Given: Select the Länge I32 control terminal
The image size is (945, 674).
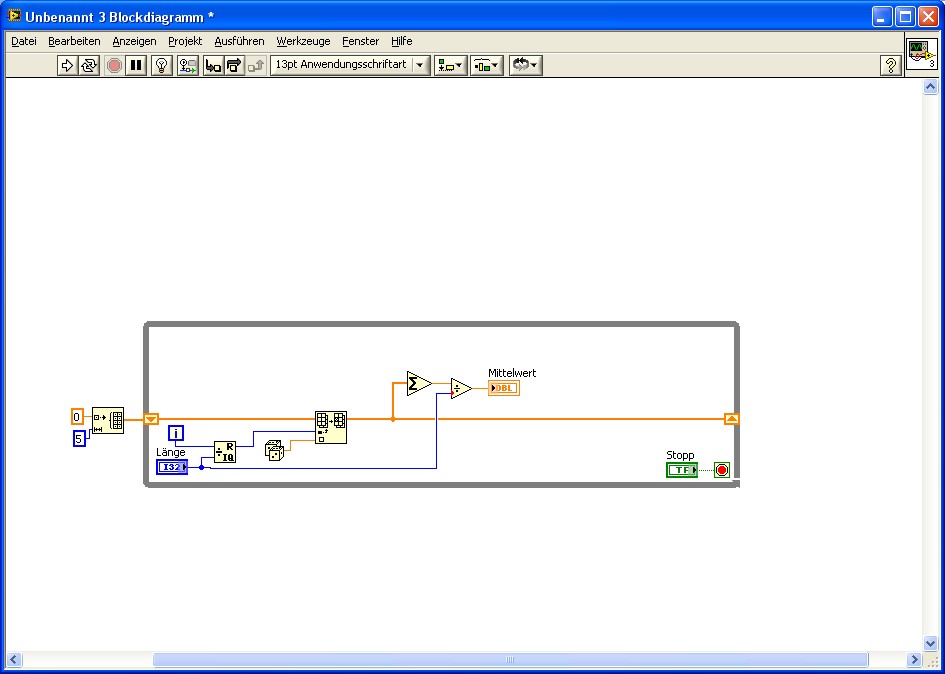Looking at the screenshot, I should click(172, 467).
